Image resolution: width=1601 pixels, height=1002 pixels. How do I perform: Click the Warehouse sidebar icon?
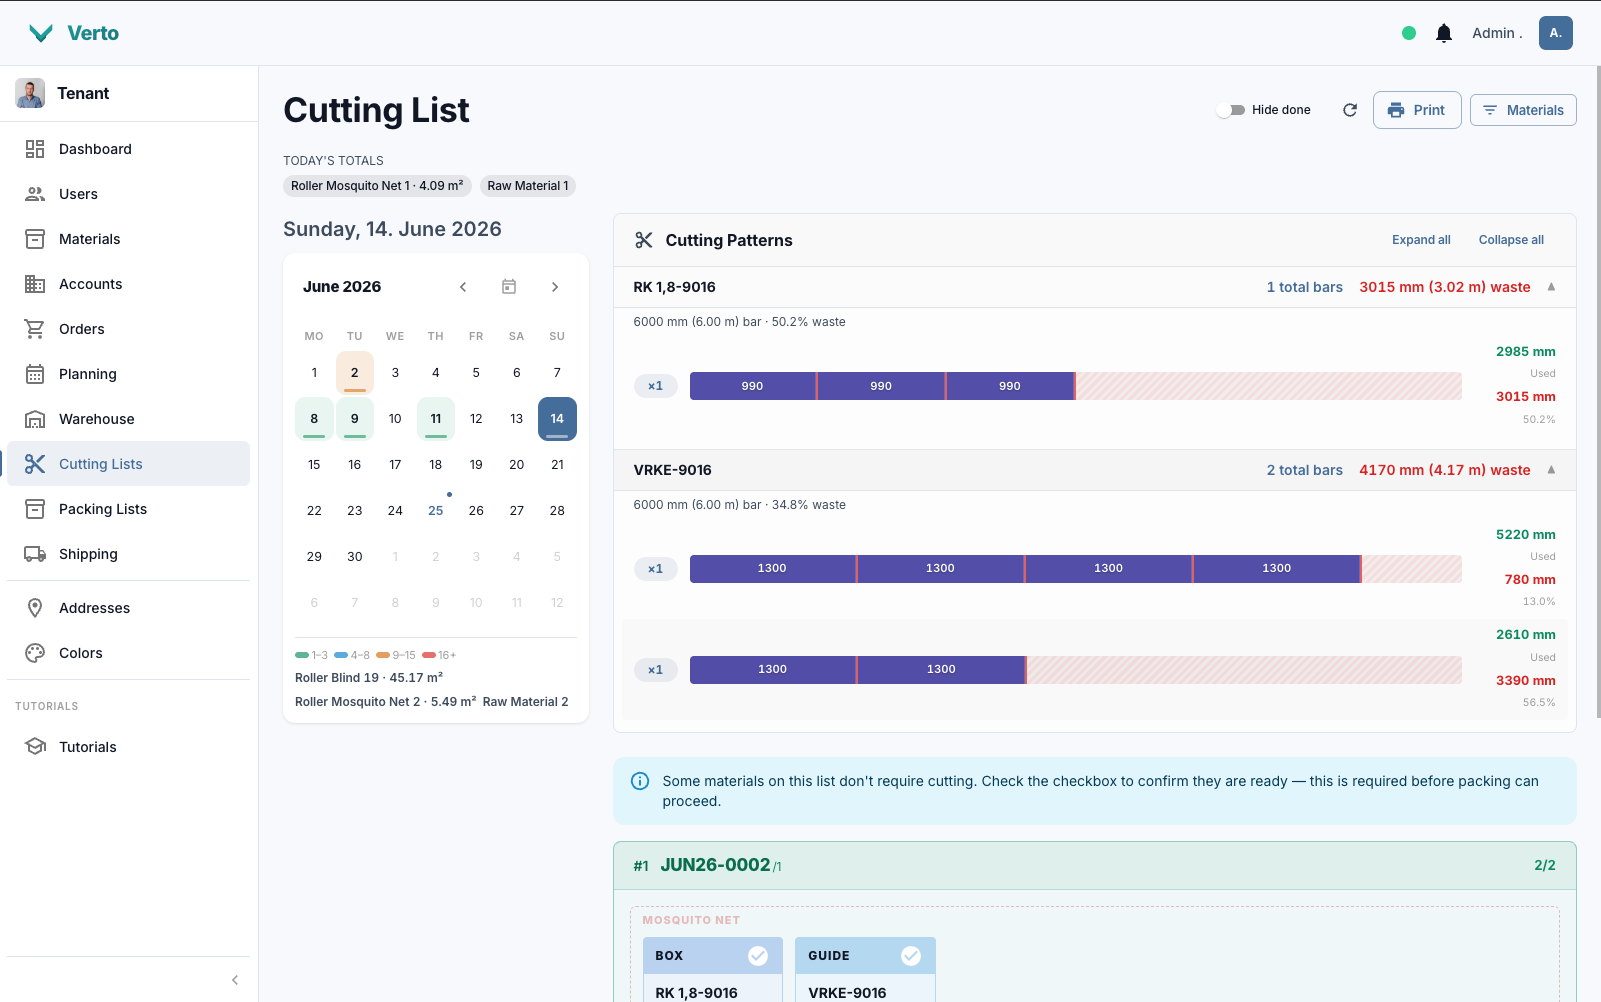[35, 419]
